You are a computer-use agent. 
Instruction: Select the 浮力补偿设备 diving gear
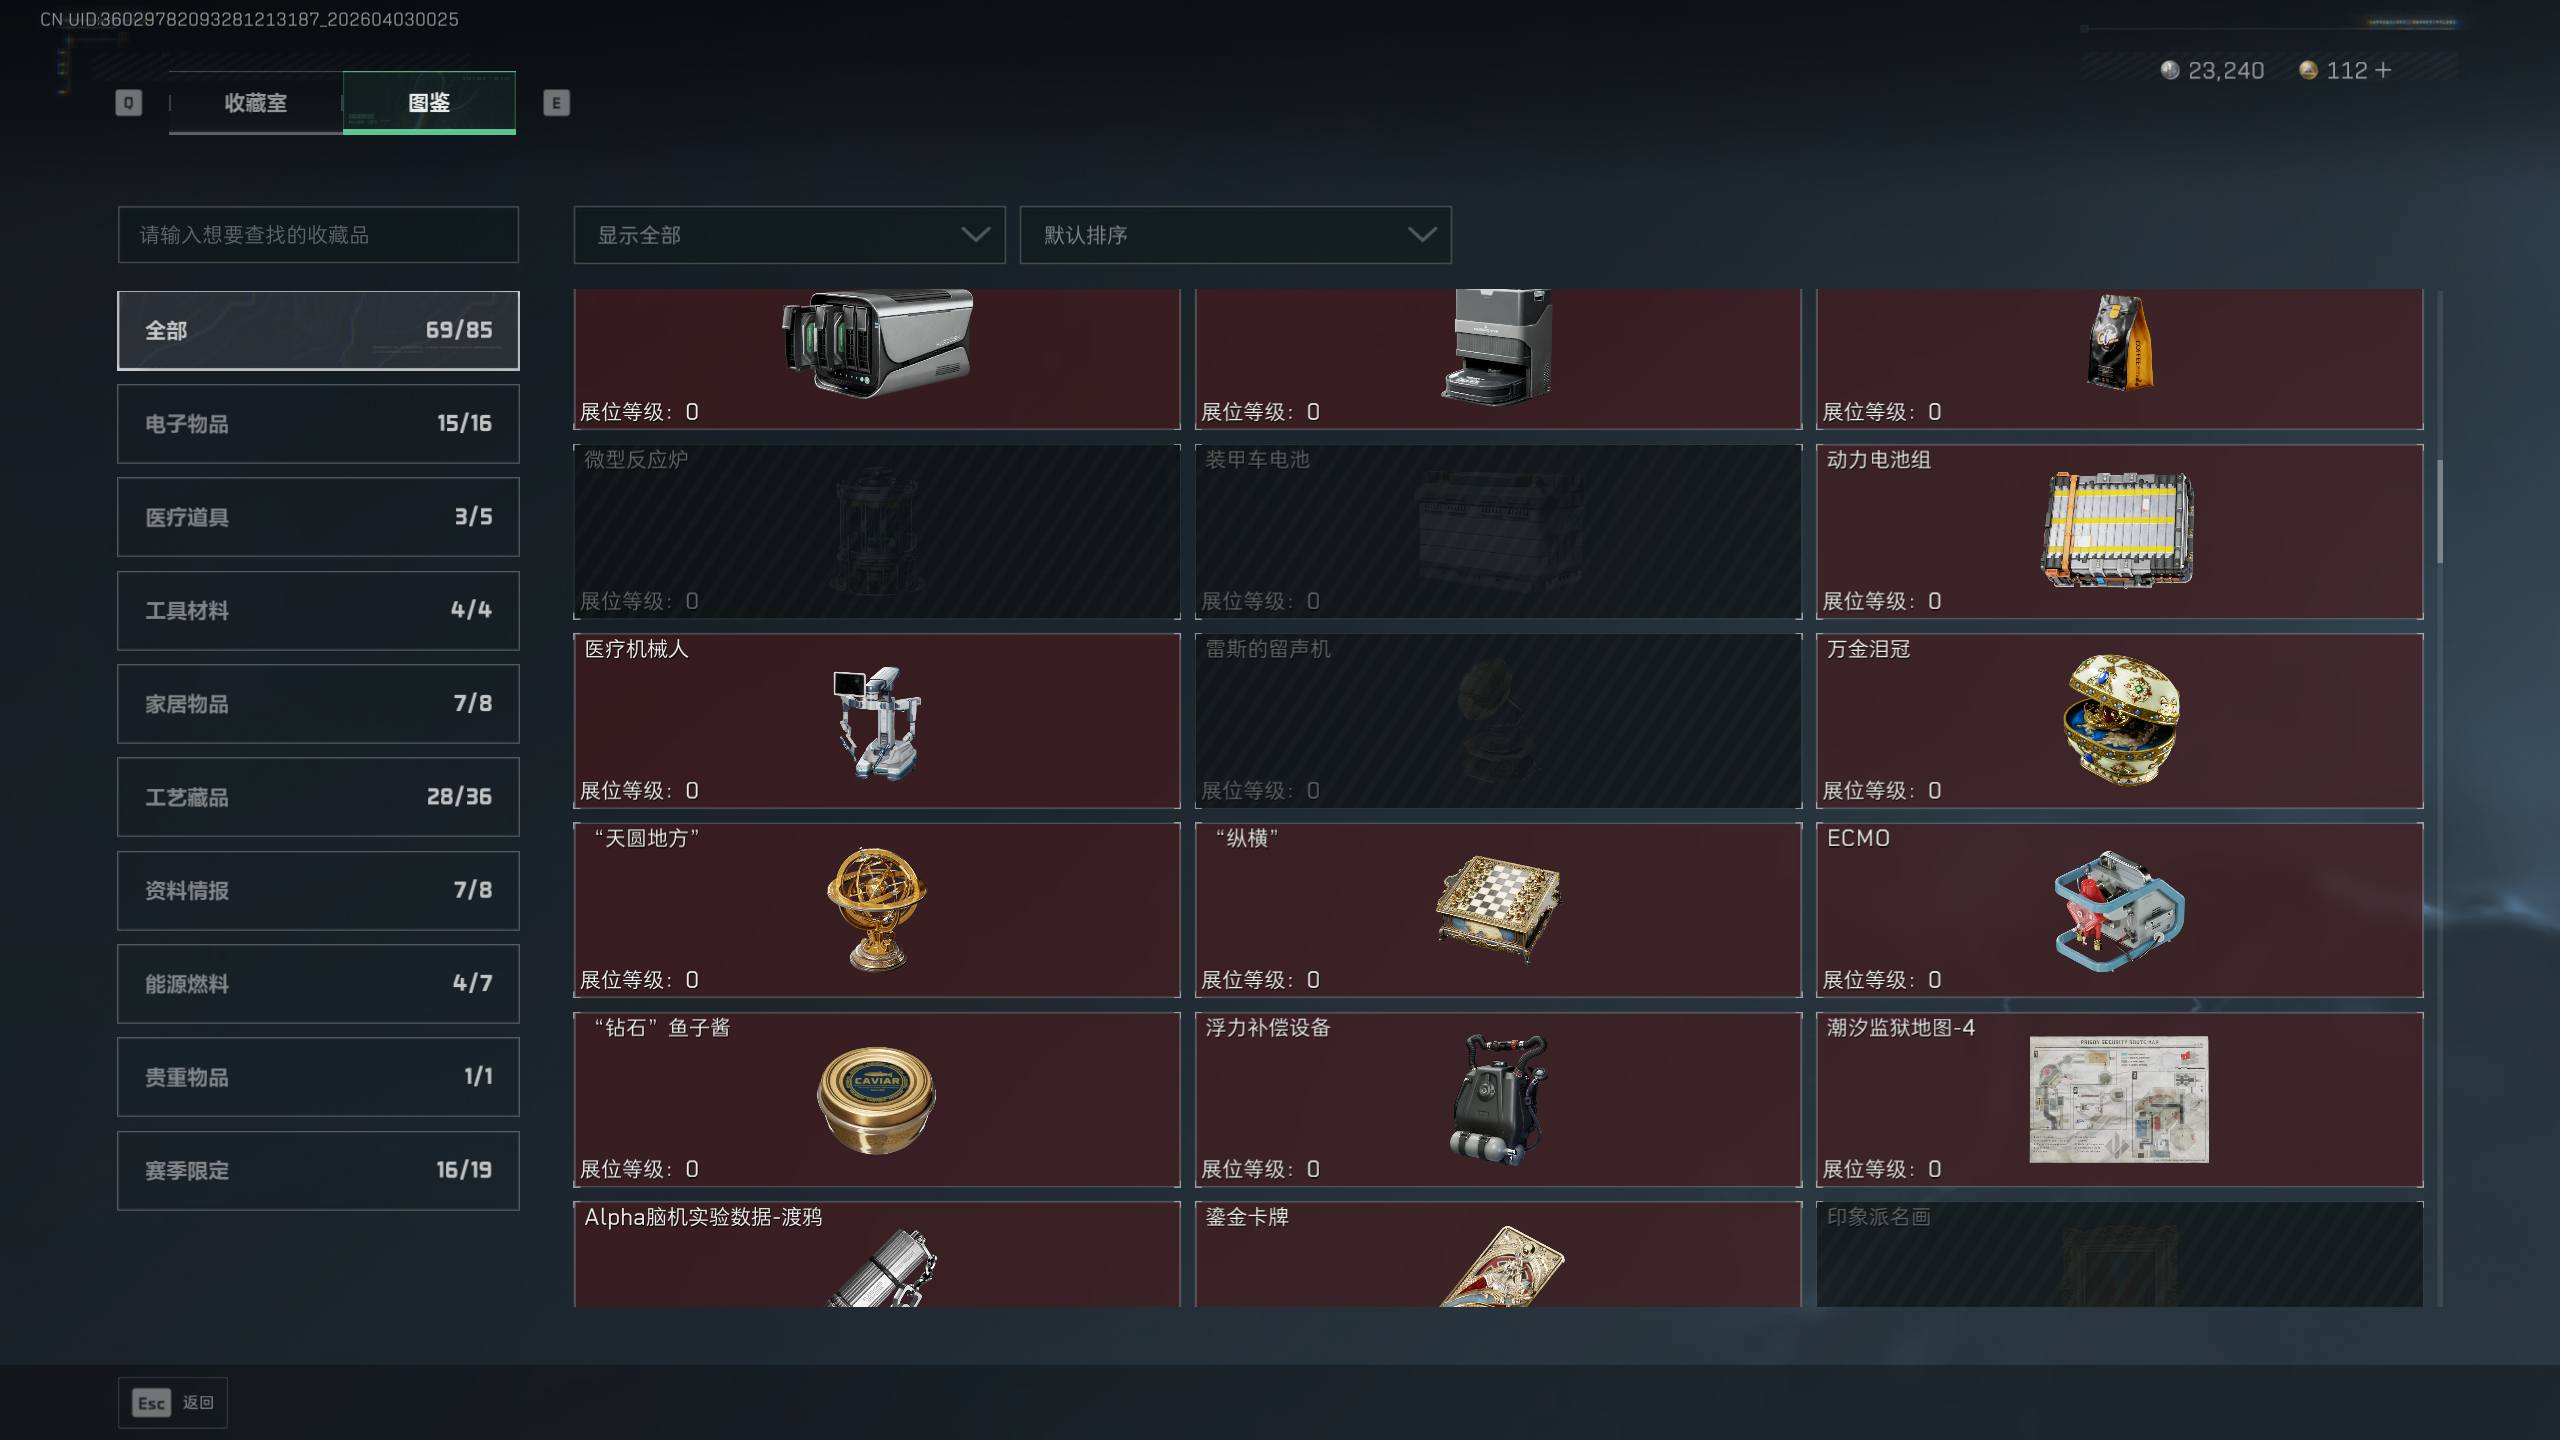(1498, 1099)
